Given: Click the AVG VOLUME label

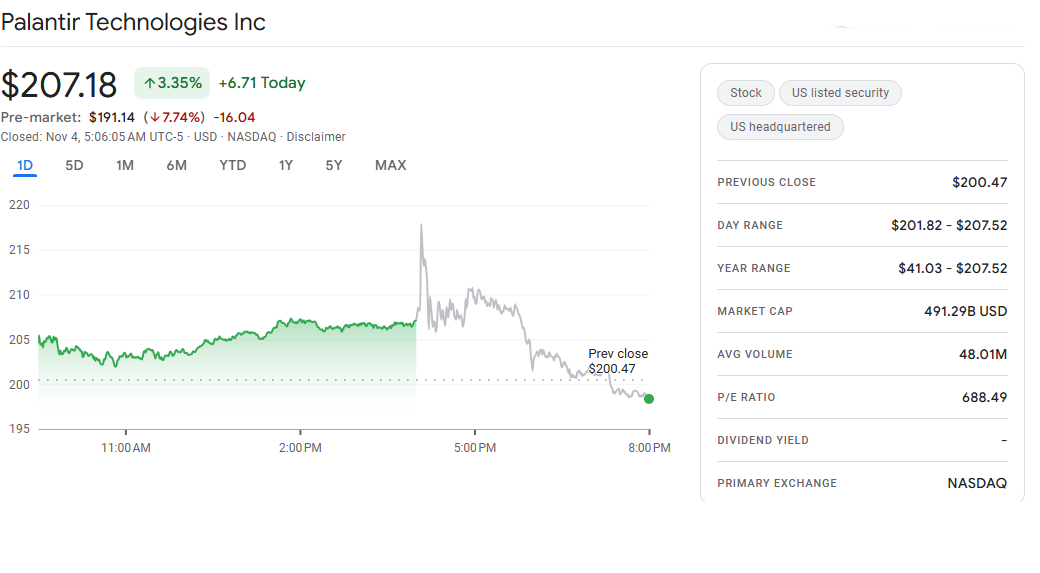Looking at the screenshot, I should pyautogui.click(x=755, y=355).
